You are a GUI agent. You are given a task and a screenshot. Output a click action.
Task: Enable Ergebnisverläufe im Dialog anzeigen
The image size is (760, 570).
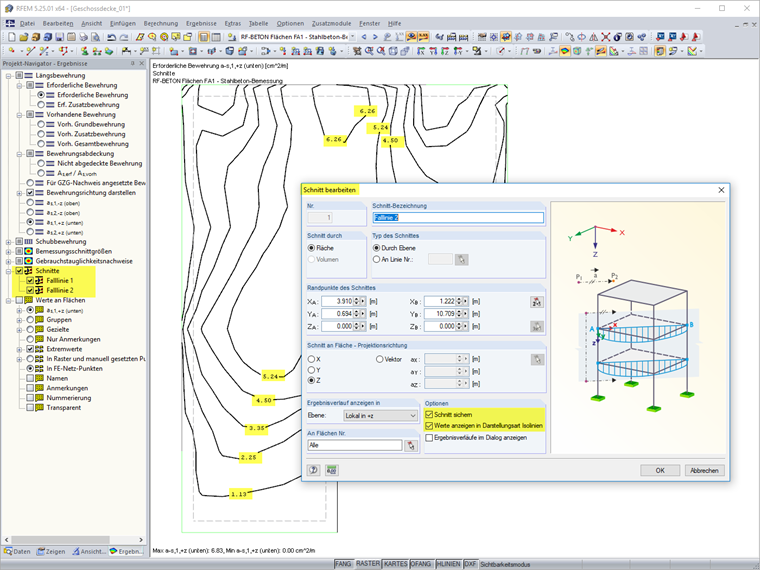point(429,438)
